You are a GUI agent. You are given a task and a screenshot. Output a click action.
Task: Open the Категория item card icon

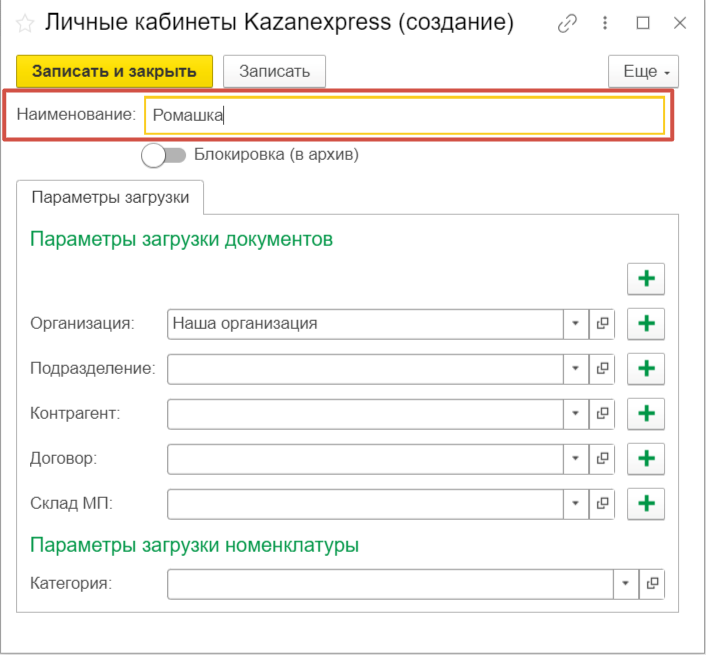[652, 584]
